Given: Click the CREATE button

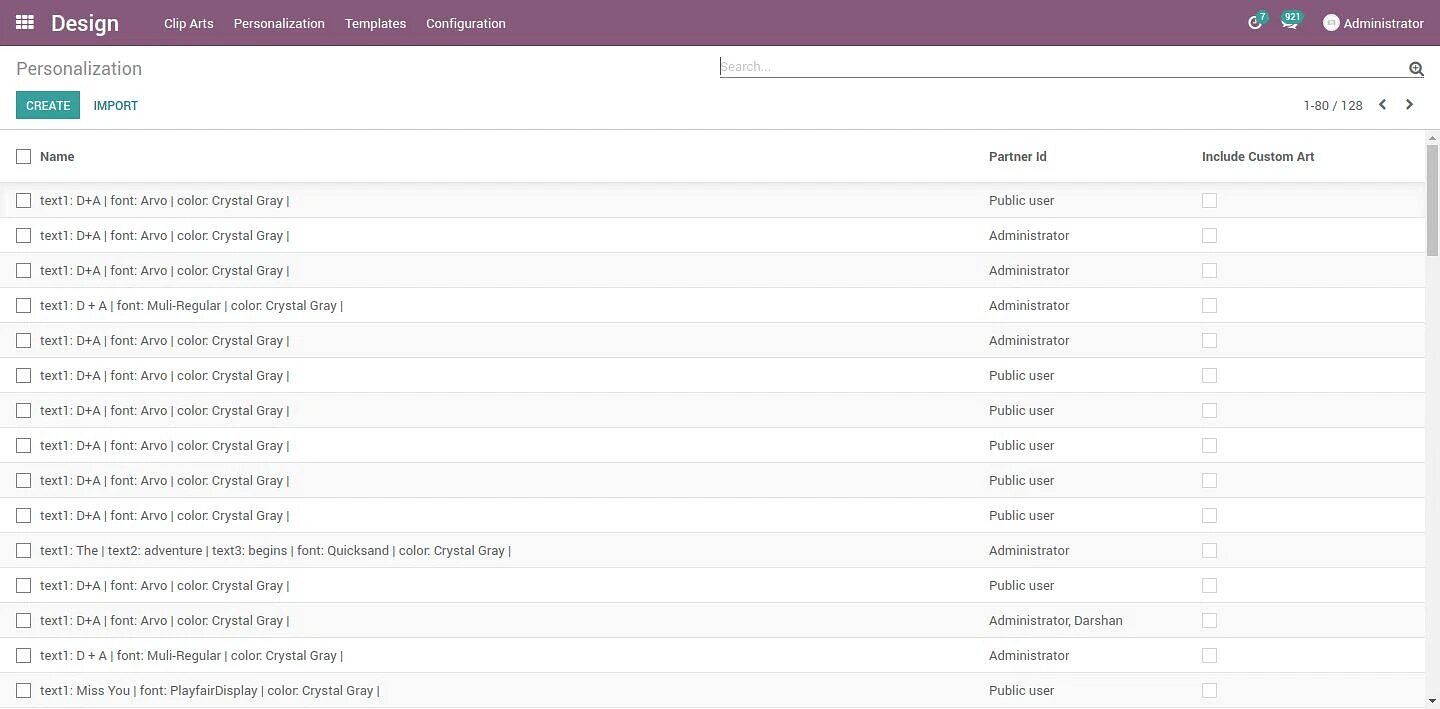Looking at the screenshot, I should [x=48, y=105].
